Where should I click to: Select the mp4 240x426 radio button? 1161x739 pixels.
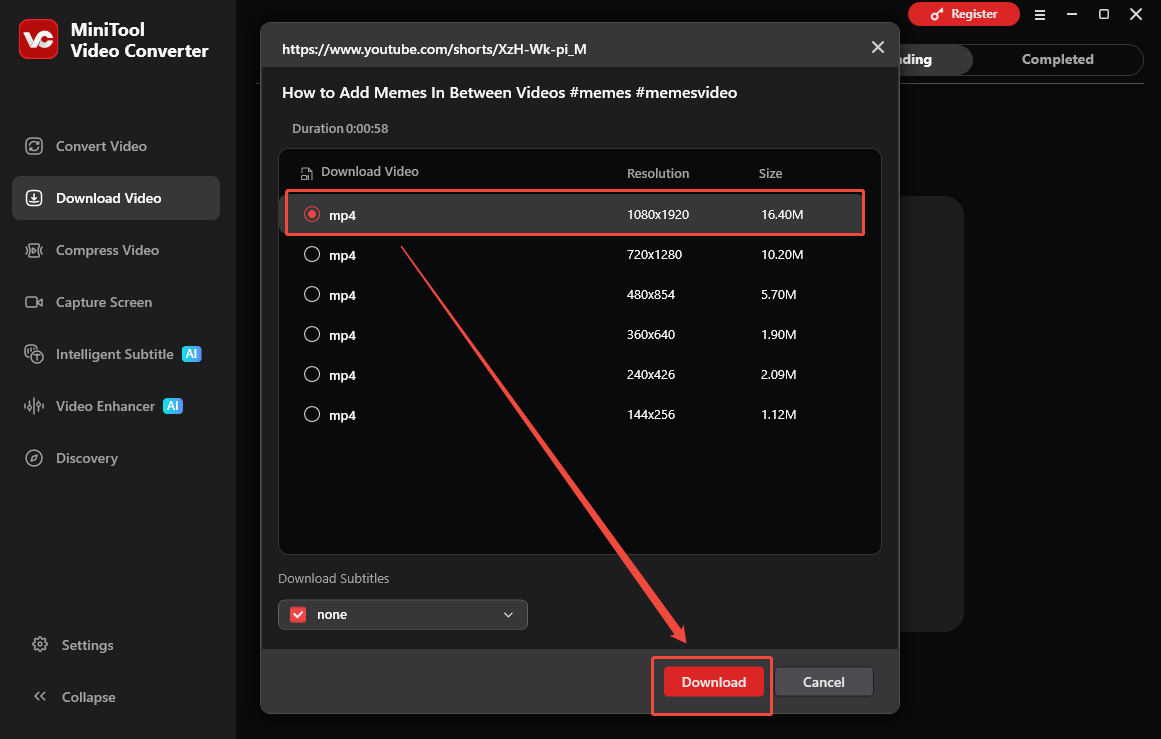tap(312, 374)
